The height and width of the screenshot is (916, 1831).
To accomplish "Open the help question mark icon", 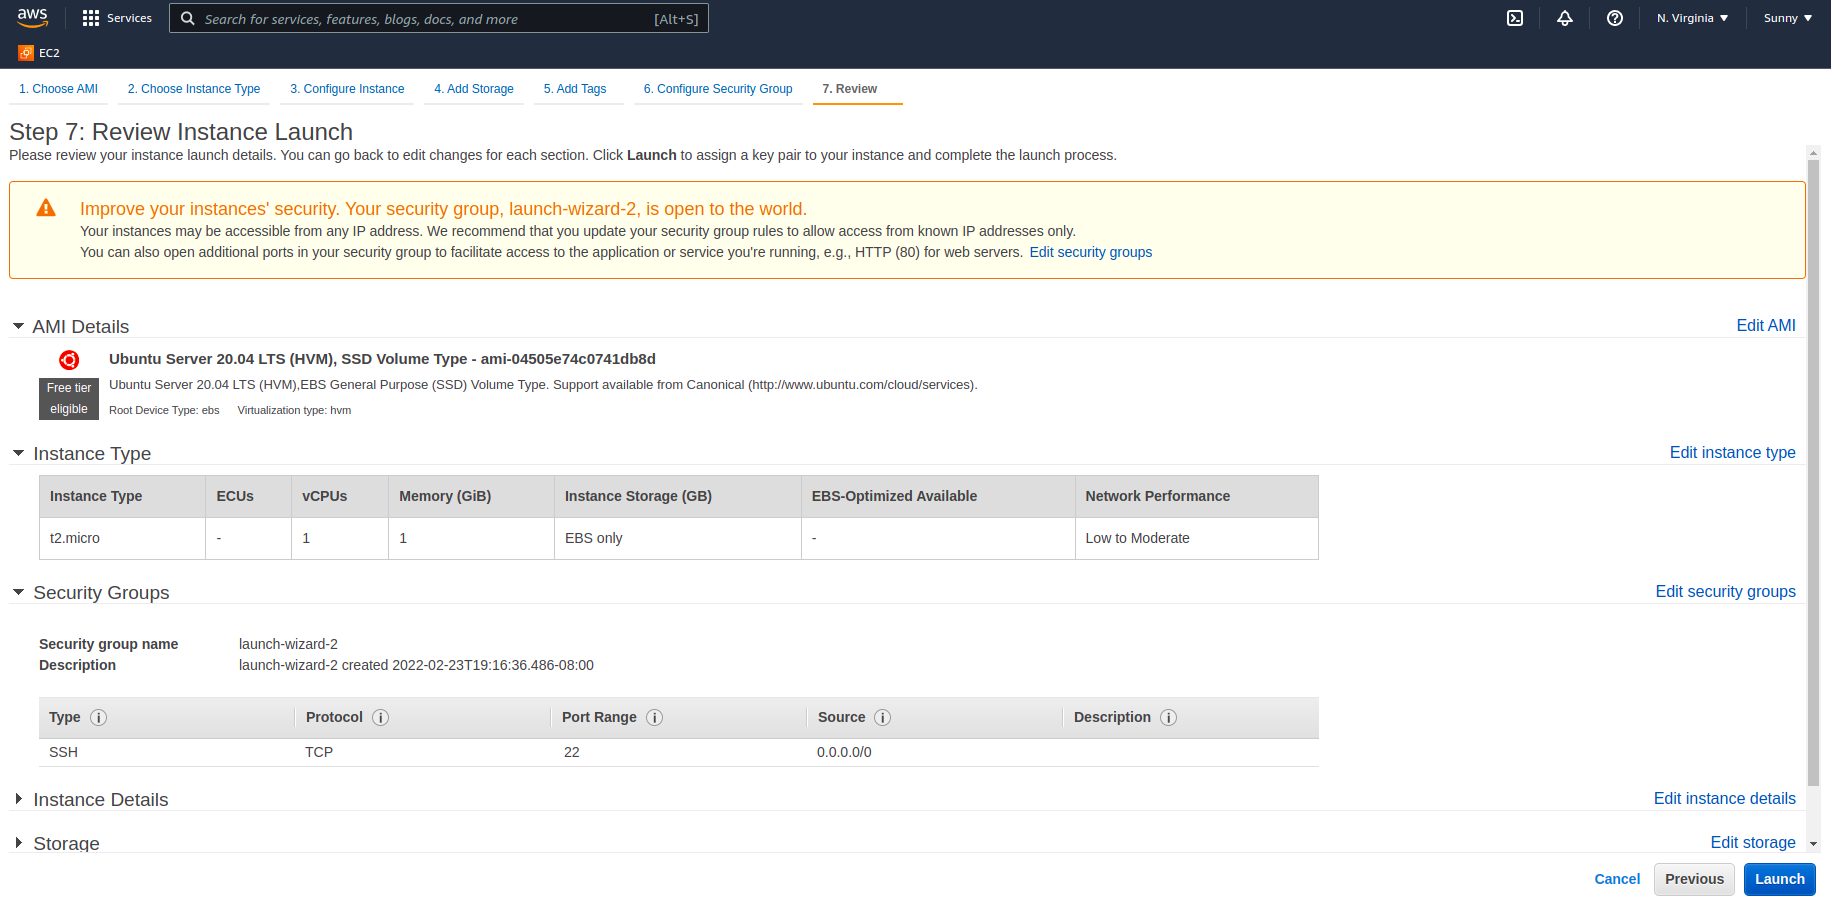I will point(1615,17).
